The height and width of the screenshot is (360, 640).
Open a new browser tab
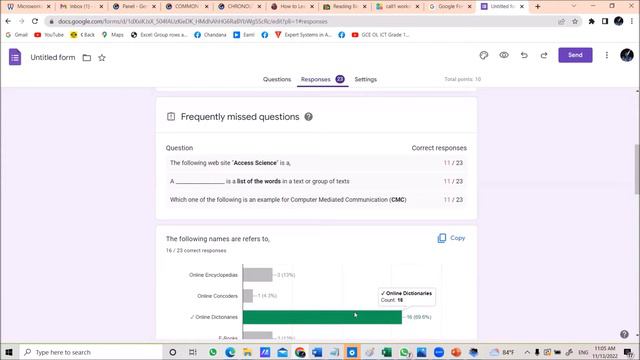pos(538,7)
